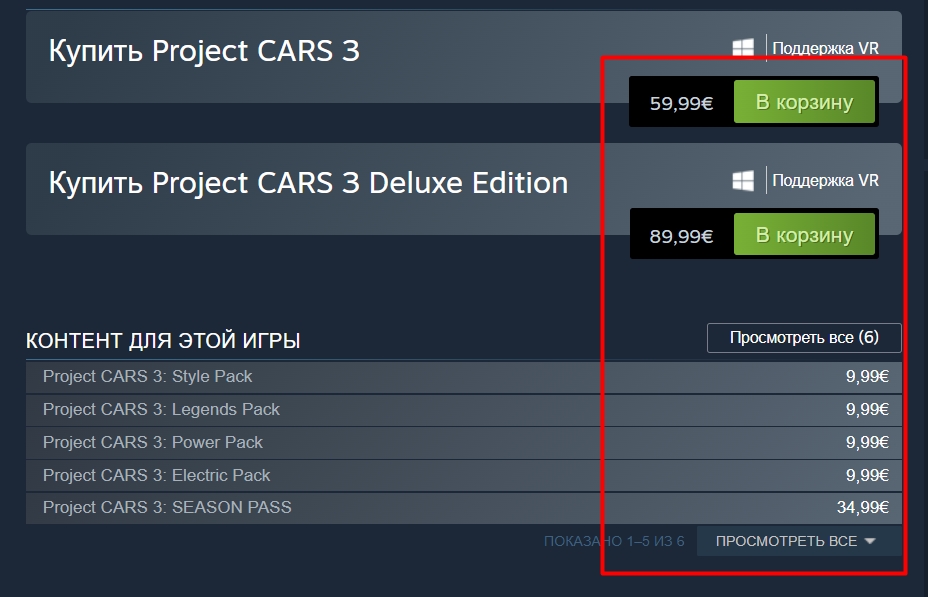This screenshot has width=928, height=597.
Task: Click 'Поддержка VR' label for Project CARS 3
Action: pos(825,48)
